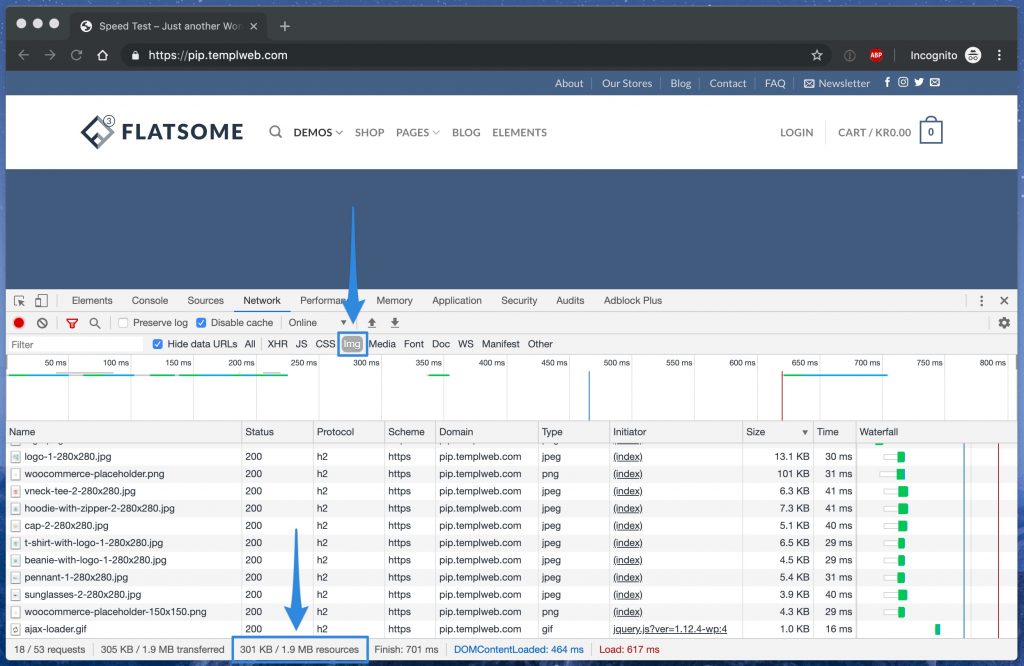1024x666 pixels.
Task: Open Network settings gear
Action: pyautogui.click(x=1004, y=323)
